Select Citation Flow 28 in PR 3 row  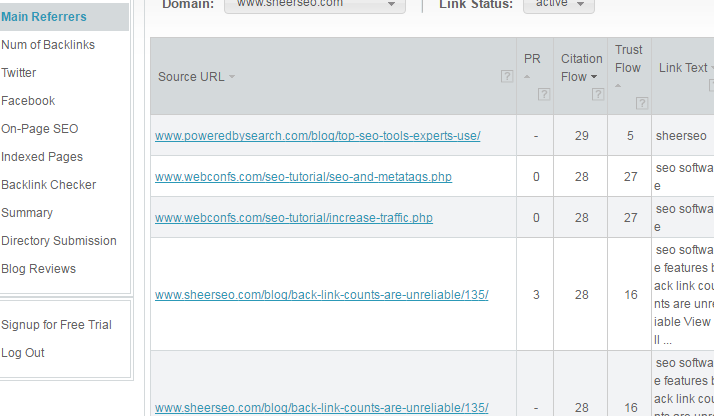581,295
